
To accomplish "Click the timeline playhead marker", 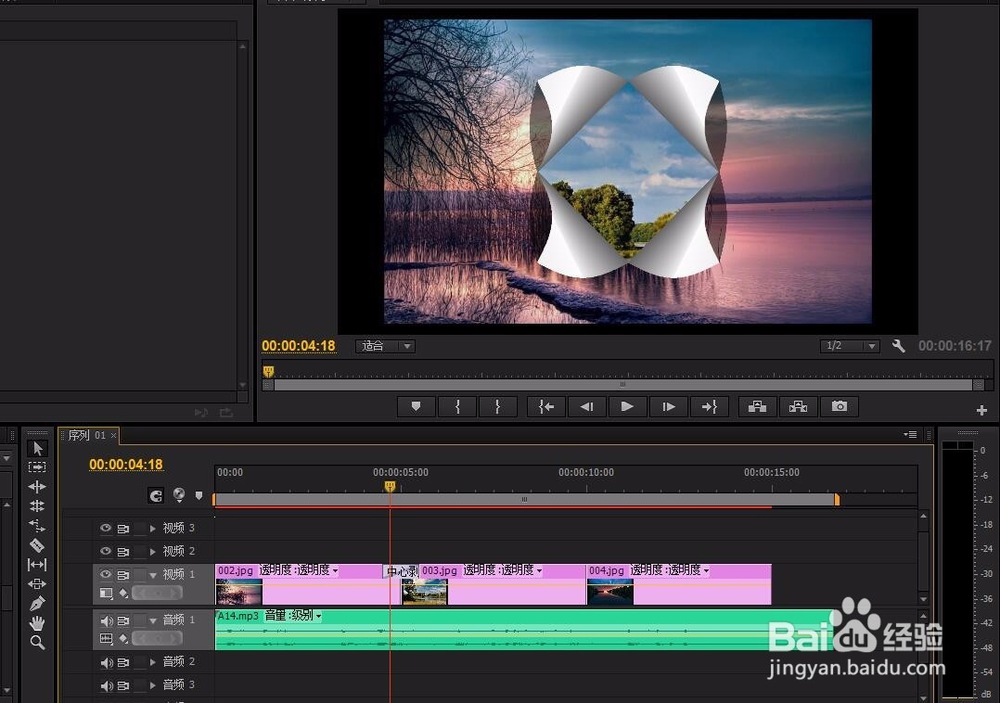I will coord(390,487).
